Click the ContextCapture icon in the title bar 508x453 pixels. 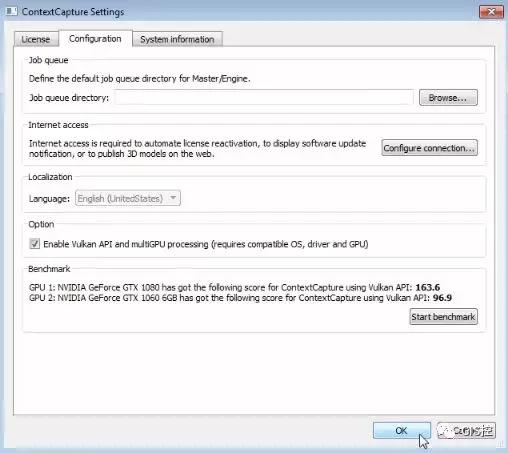pos(12,11)
